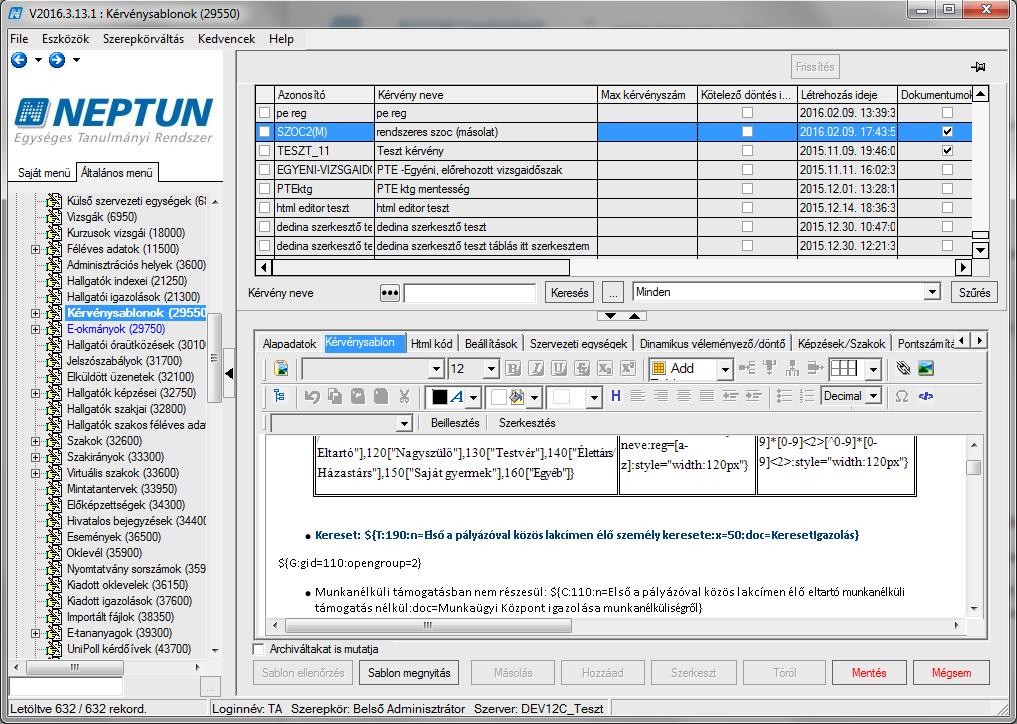Image resolution: width=1017 pixels, height=724 pixels.
Task: Click the Szűrés button
Action: [x=974, y=293]
